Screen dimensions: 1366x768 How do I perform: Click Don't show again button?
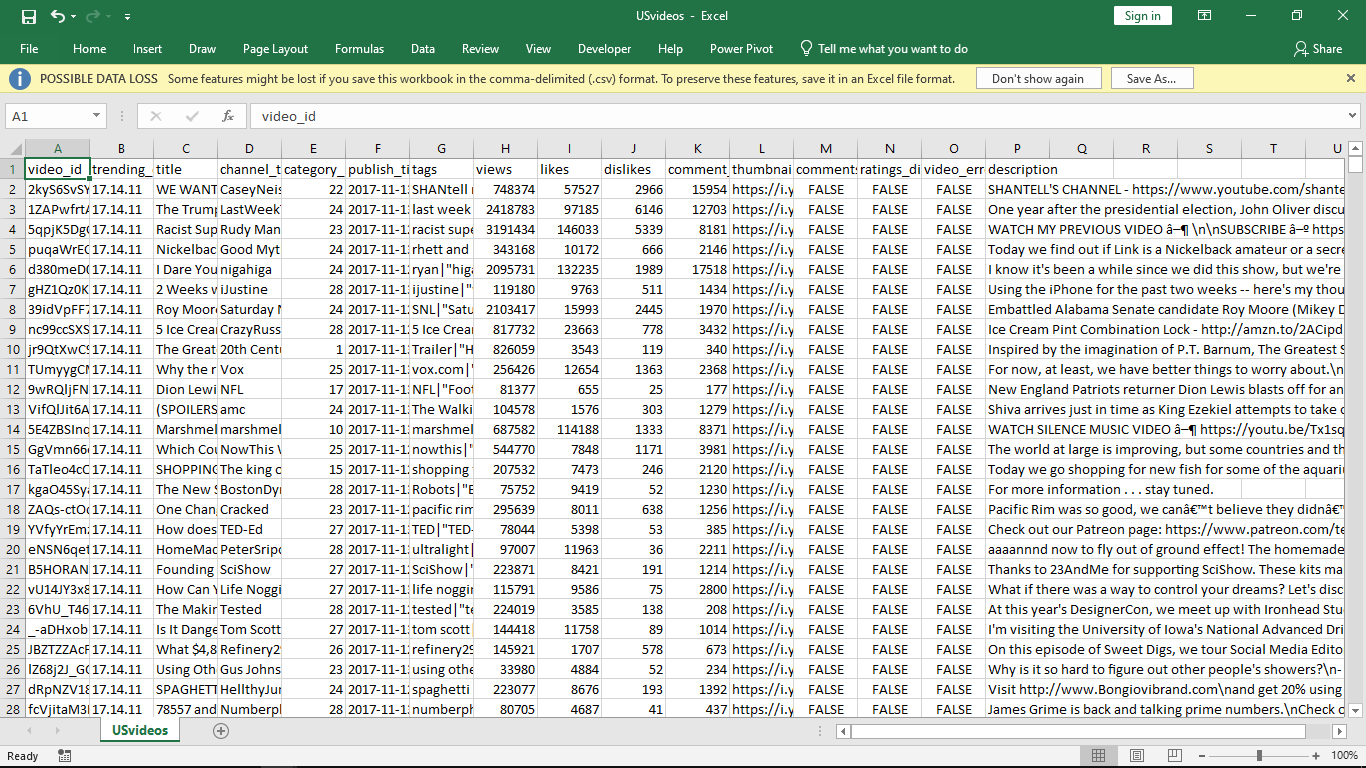coord(1037,79)
